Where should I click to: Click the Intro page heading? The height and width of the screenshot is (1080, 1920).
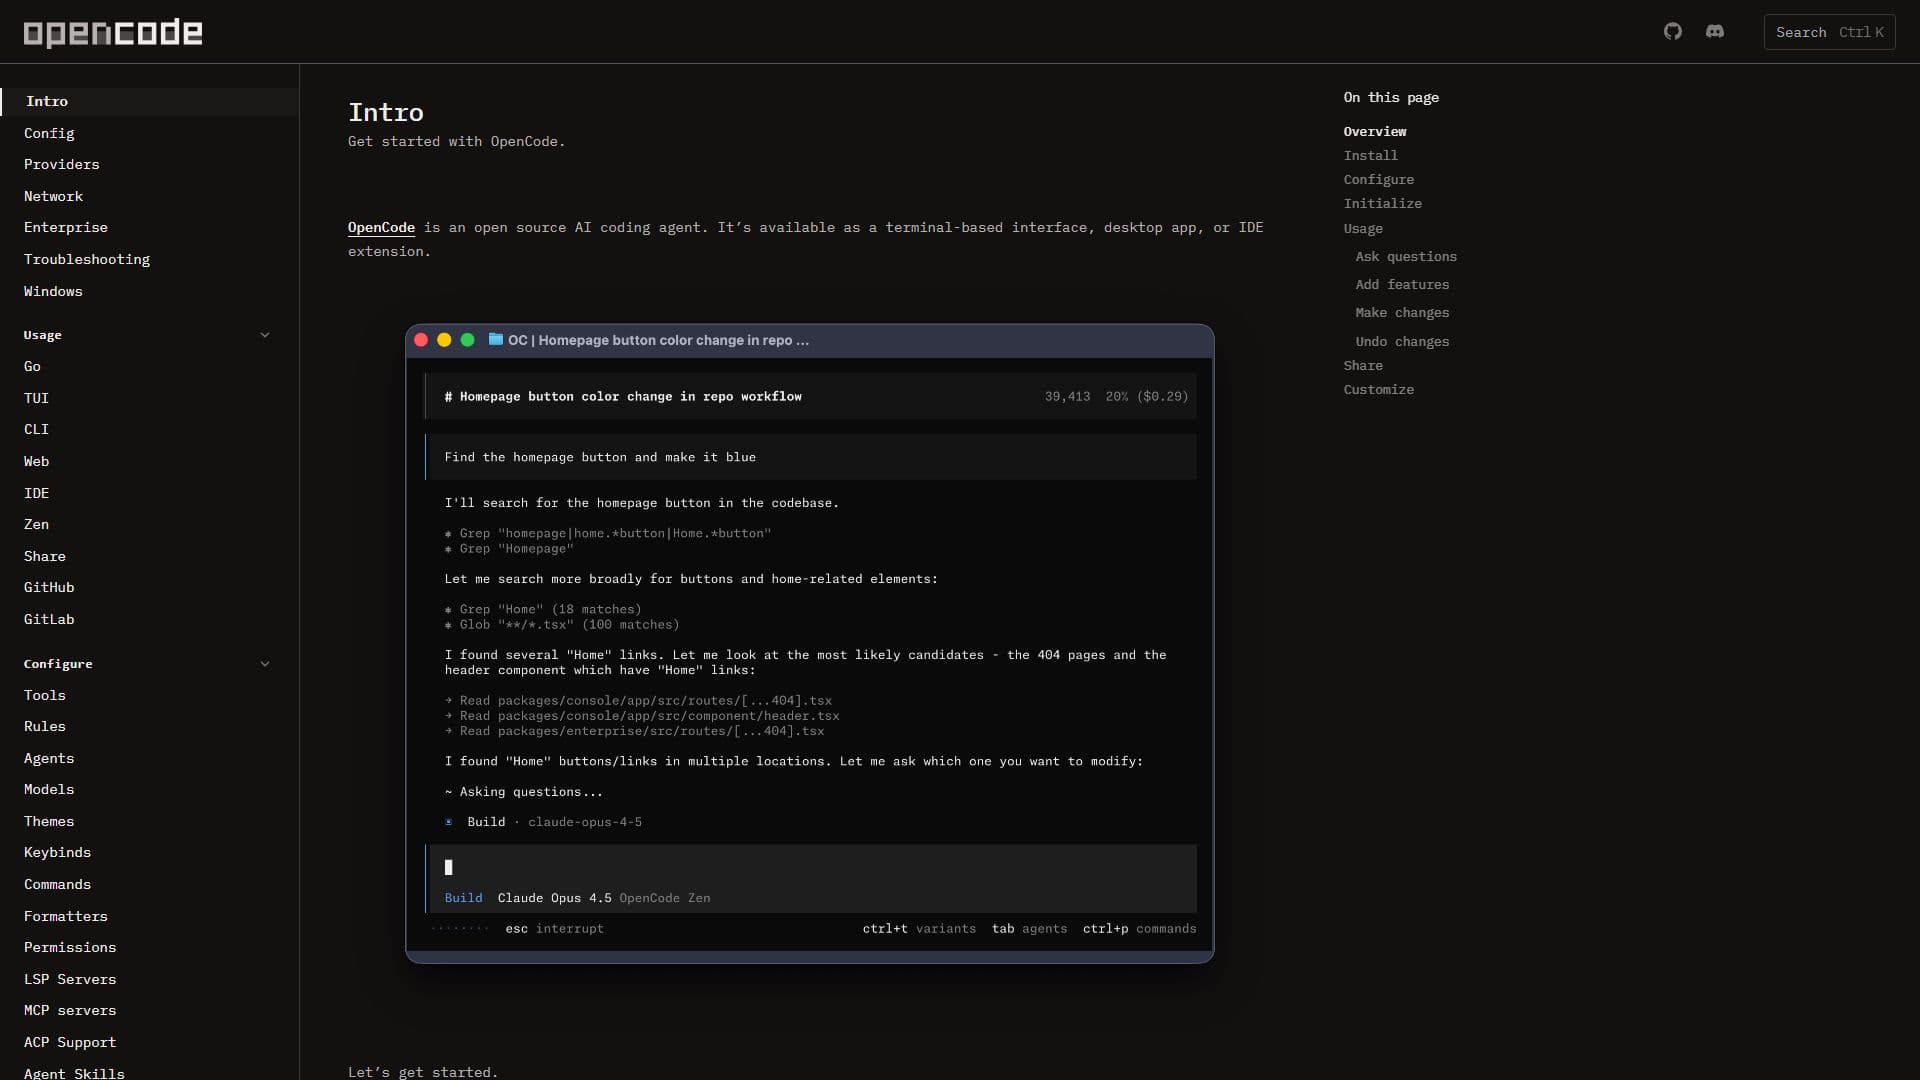coord(386,112)
